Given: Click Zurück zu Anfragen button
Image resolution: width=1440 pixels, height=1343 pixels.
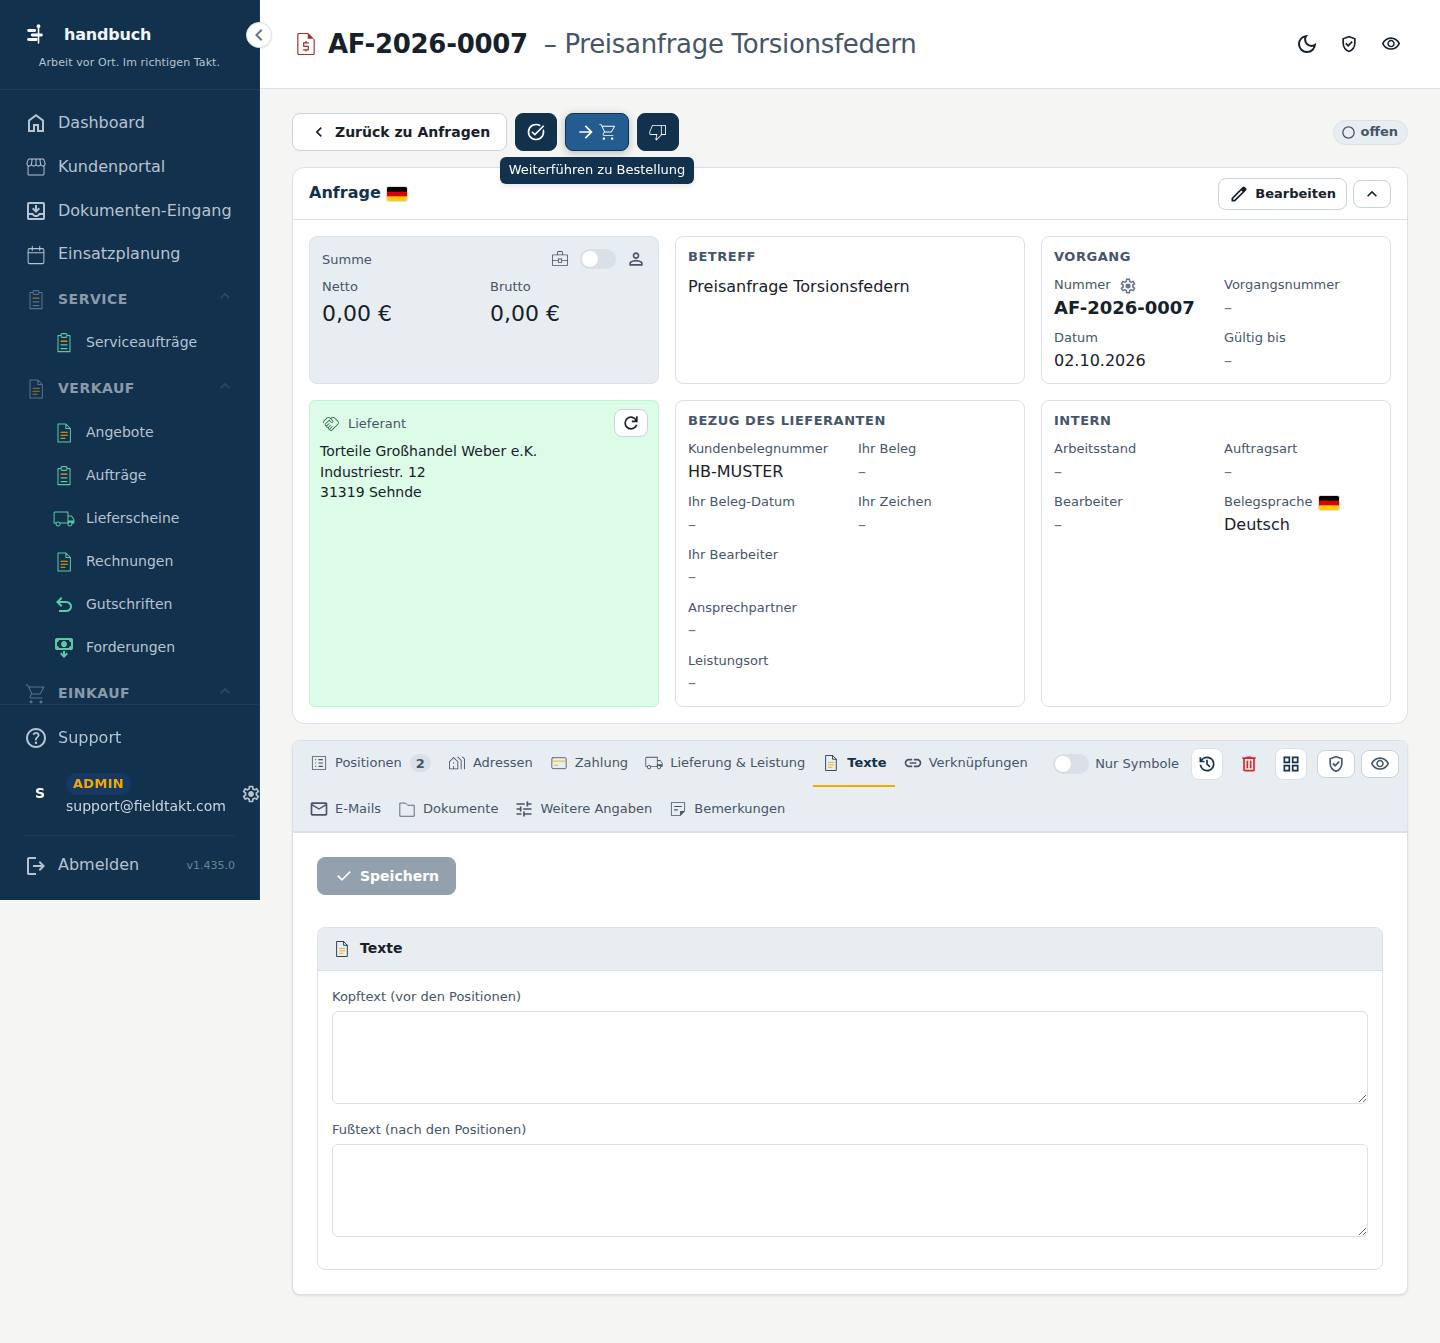Looking at the screenshot, I should pos(400,132).
